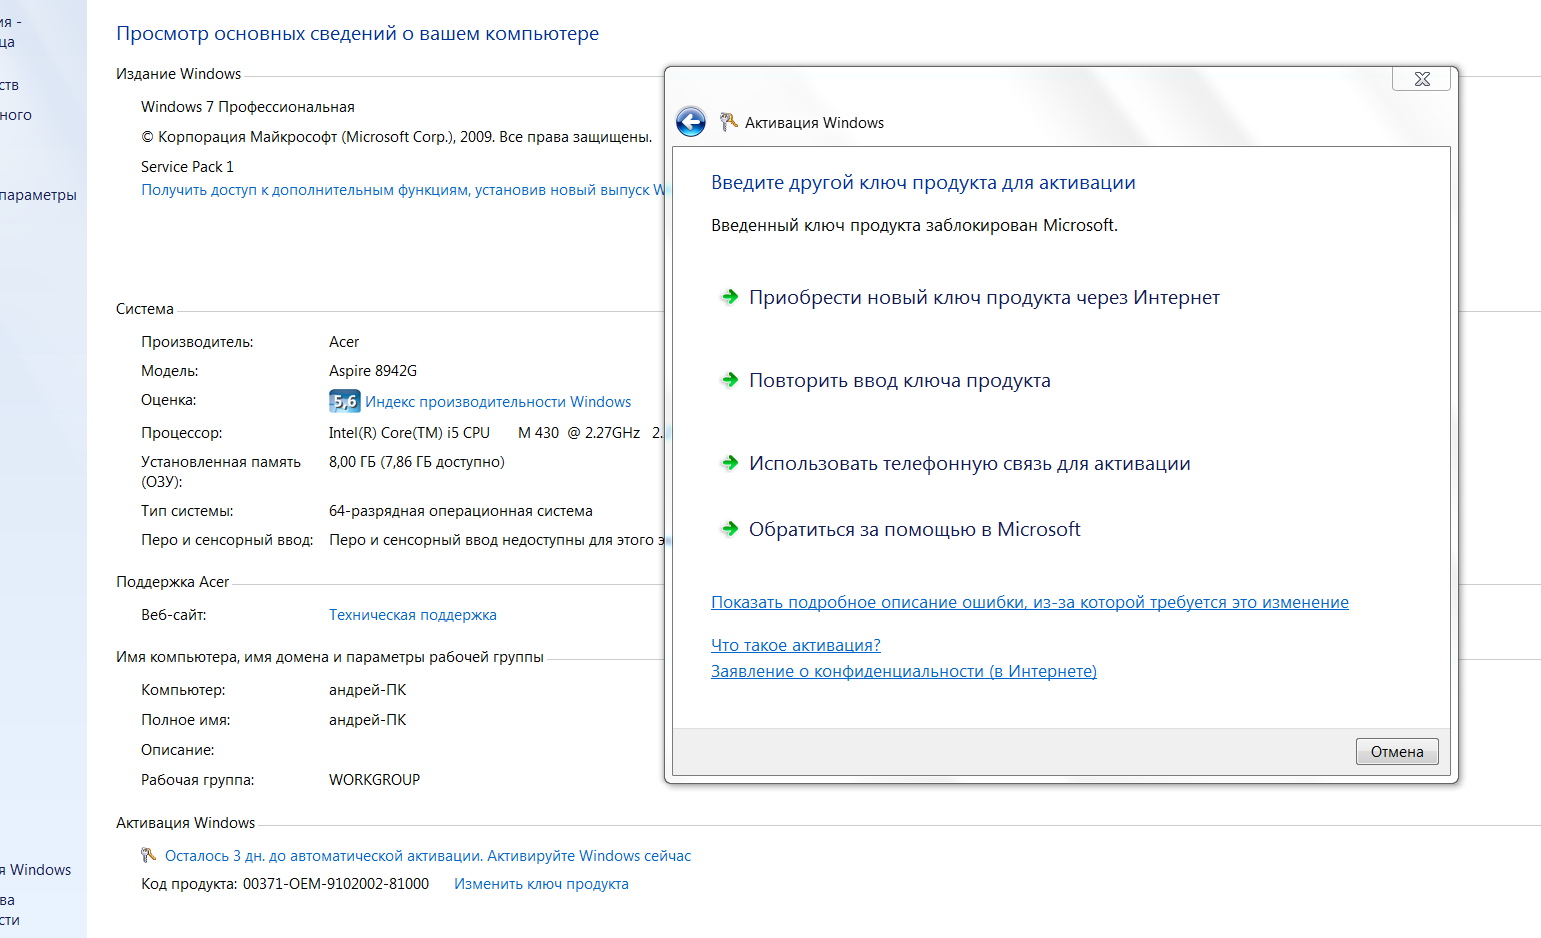Click Изменить ключ продукта link
This screenshot has width=1541, height=938.
tap(541, 884)
